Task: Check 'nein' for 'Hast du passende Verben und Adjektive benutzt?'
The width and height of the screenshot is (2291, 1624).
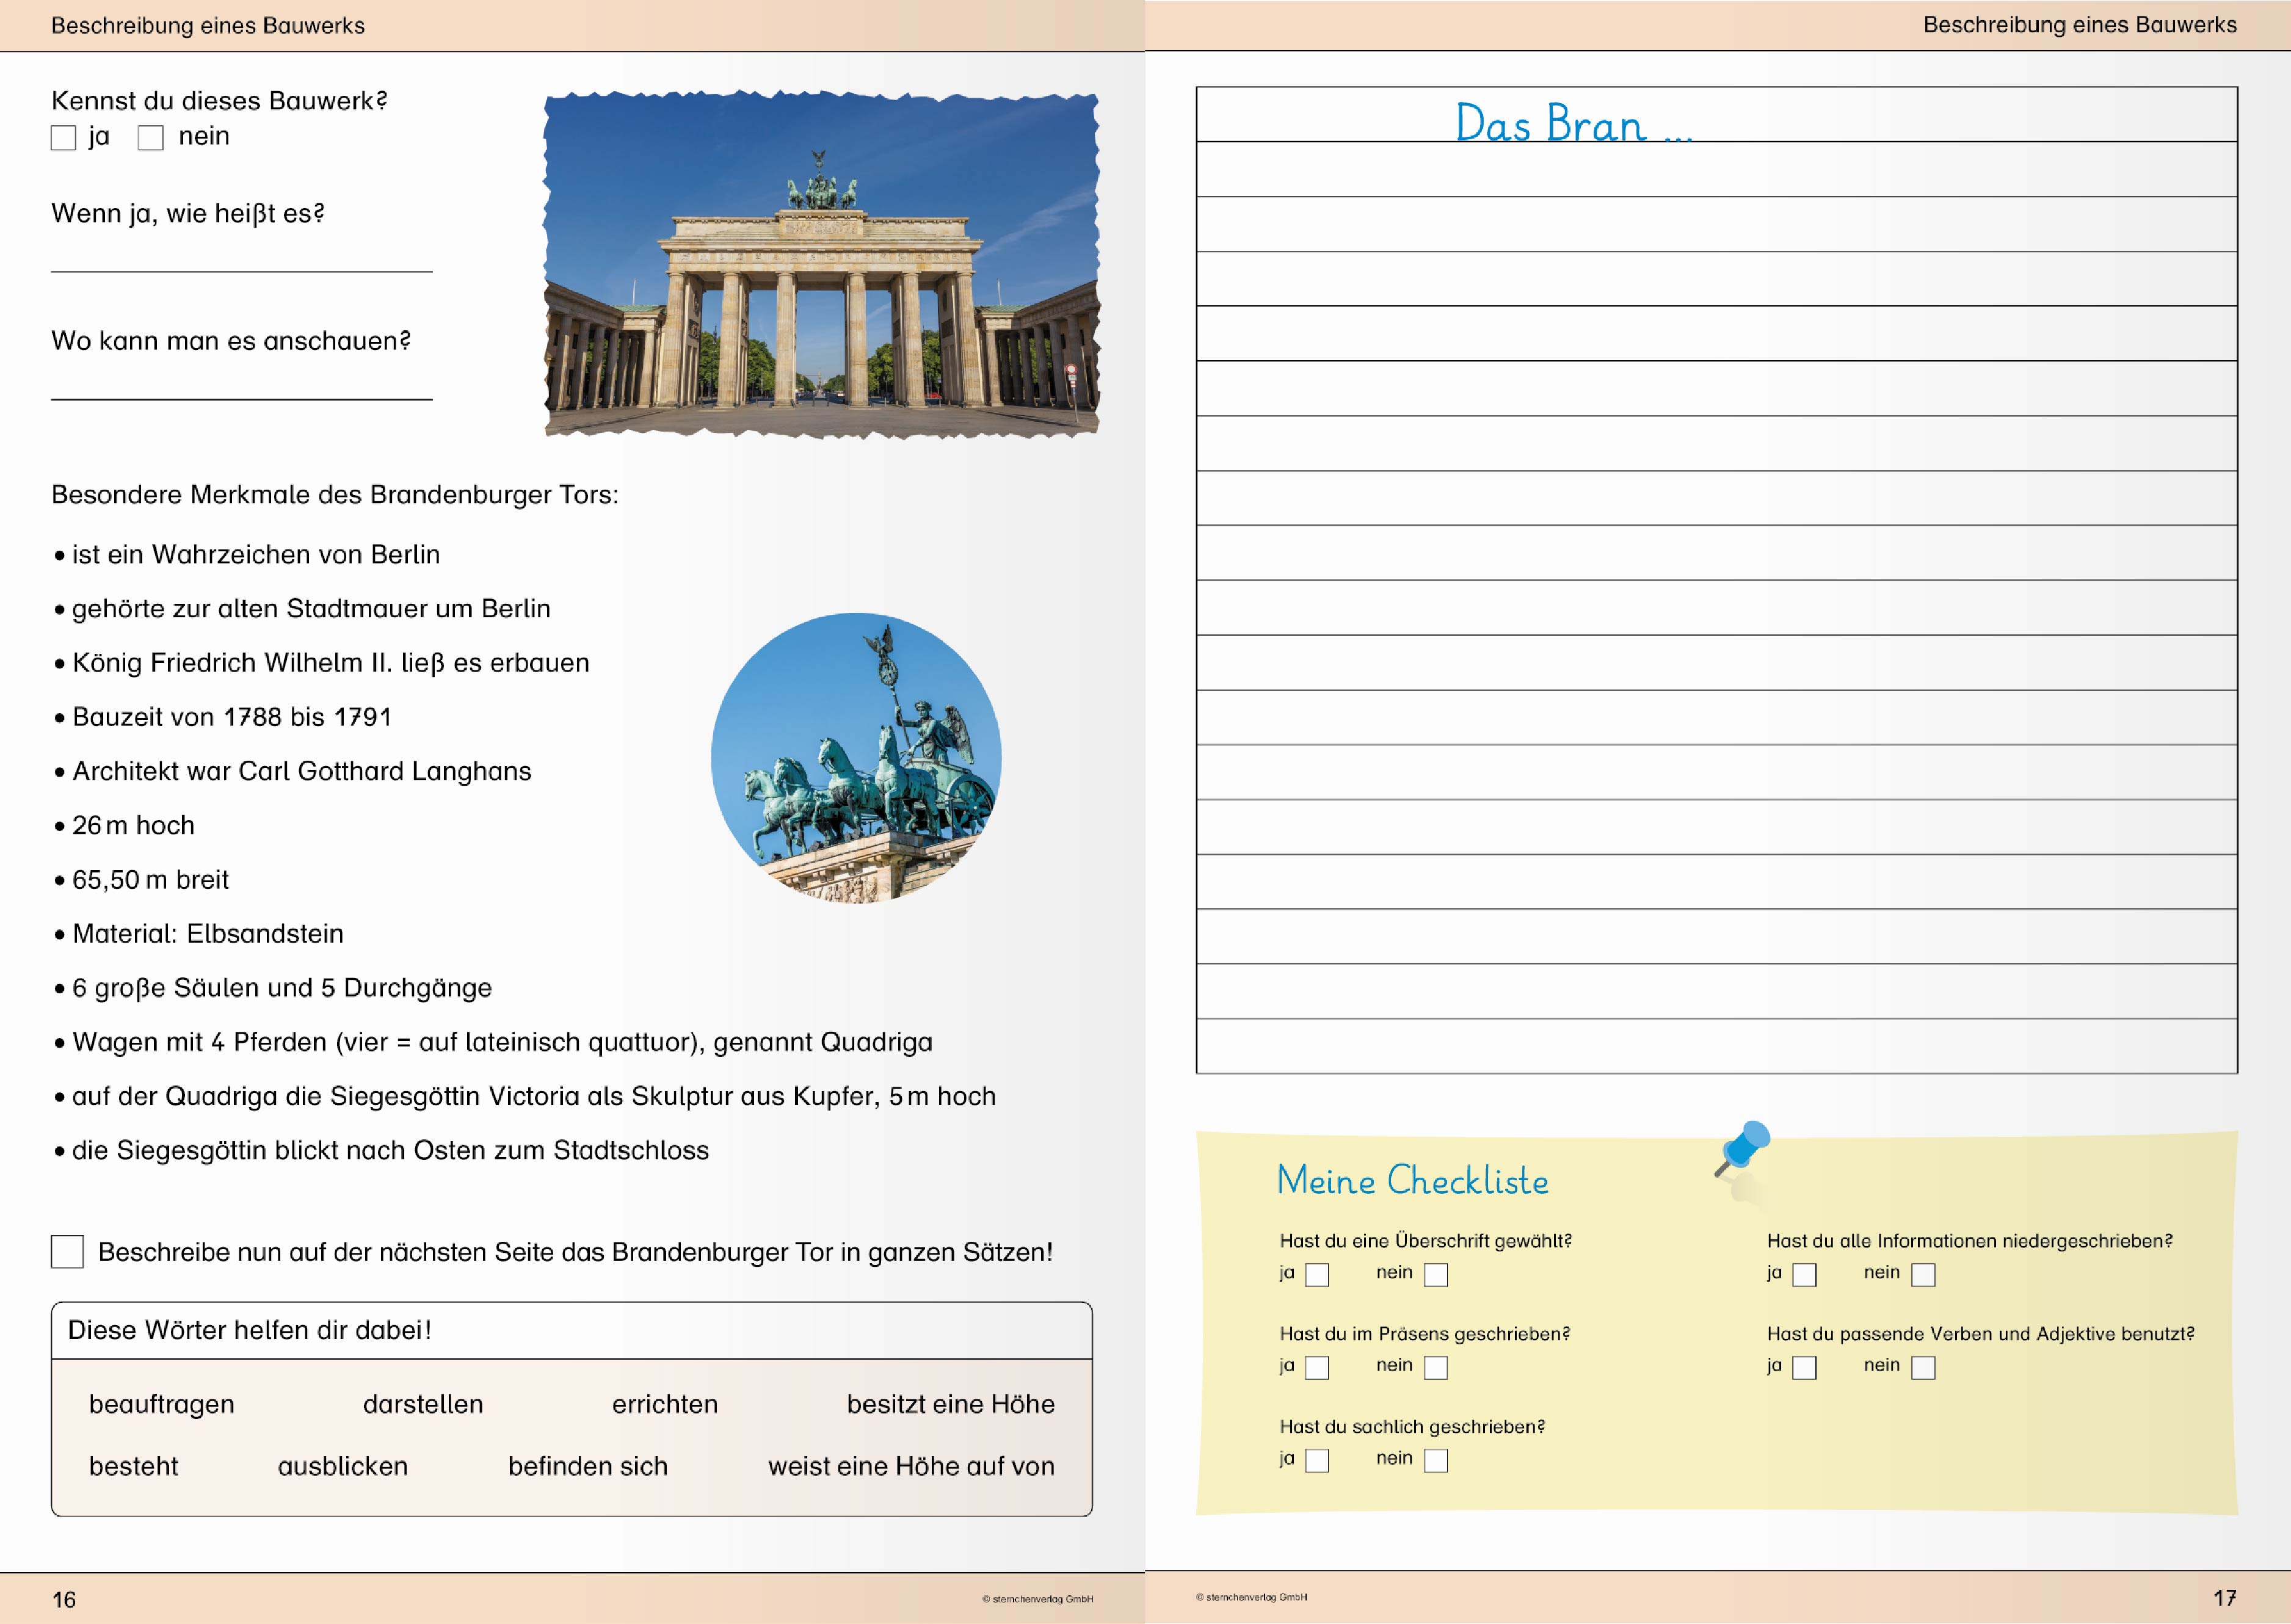Action: (1923, 1367)
